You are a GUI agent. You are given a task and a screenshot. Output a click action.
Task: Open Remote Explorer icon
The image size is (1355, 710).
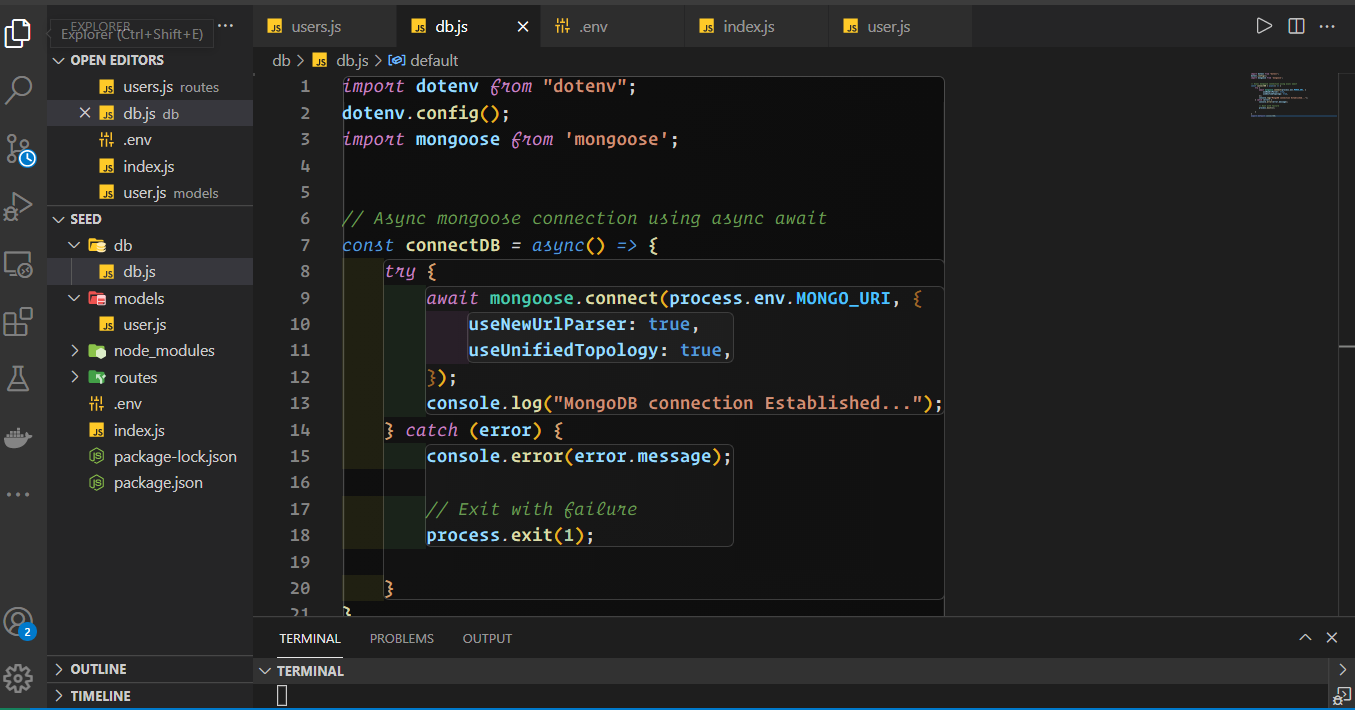(x=19, y=265)
